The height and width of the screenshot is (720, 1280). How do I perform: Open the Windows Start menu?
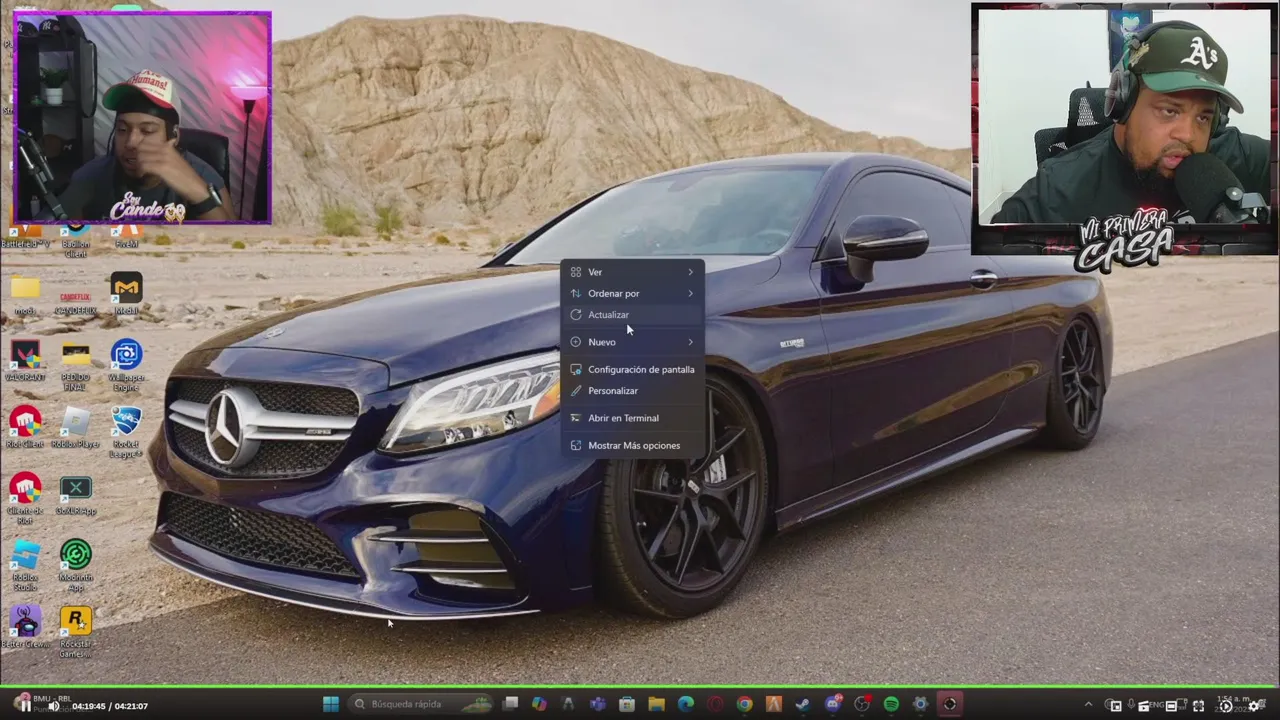click(331, 704)
